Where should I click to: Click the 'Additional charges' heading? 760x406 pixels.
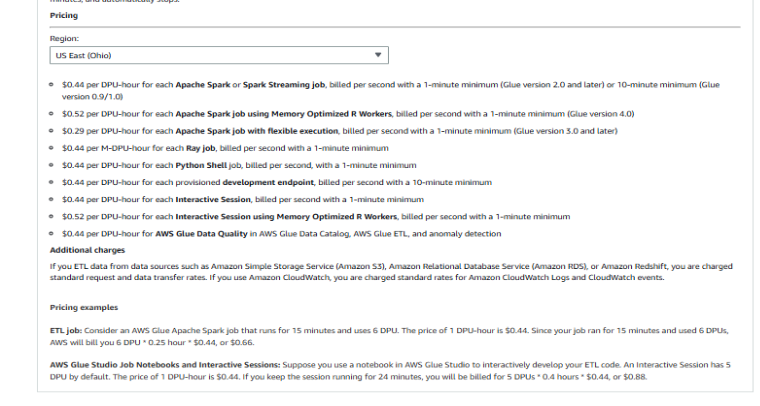pos(87,250)
